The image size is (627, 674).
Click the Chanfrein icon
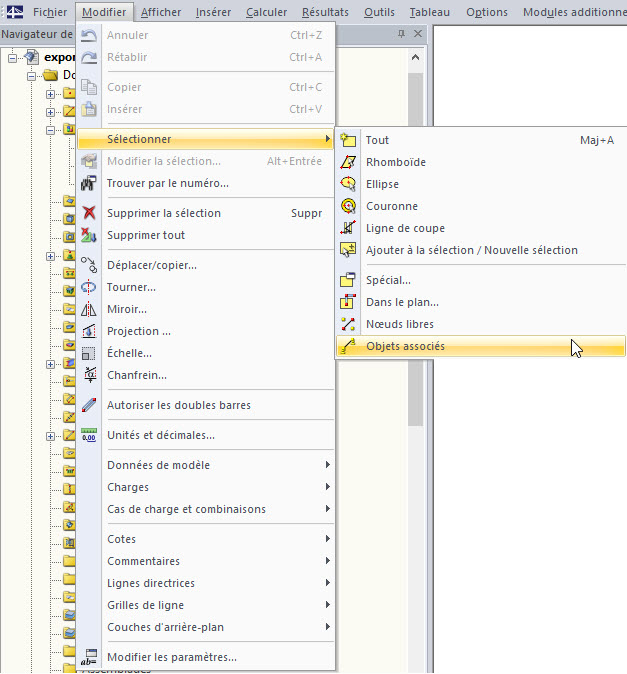point(89,375)
